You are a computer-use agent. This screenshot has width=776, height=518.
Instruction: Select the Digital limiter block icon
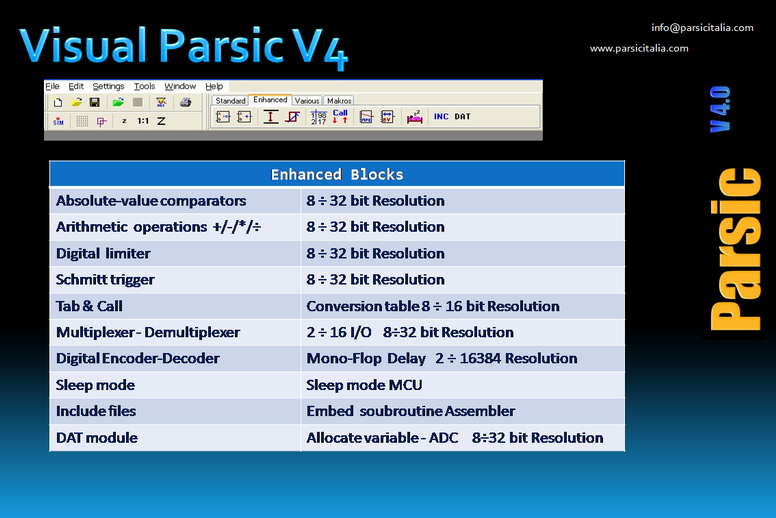(271, 117)
